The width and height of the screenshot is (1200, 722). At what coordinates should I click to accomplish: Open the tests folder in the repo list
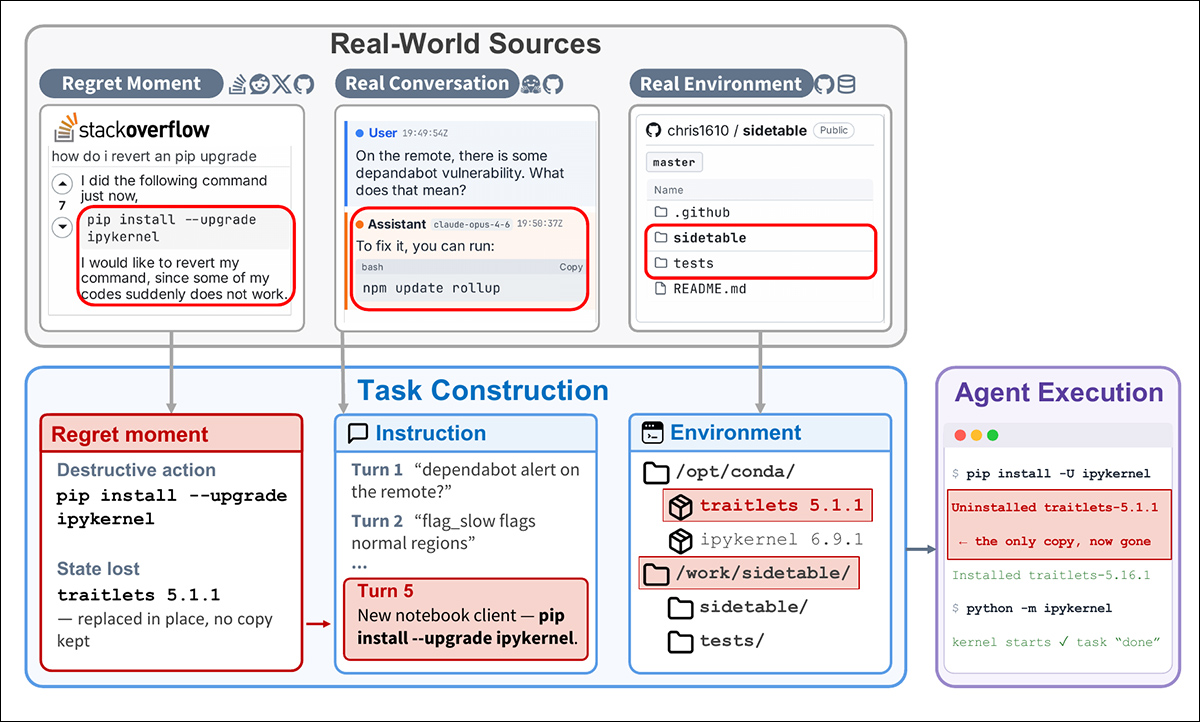click(x=694, y=263)
